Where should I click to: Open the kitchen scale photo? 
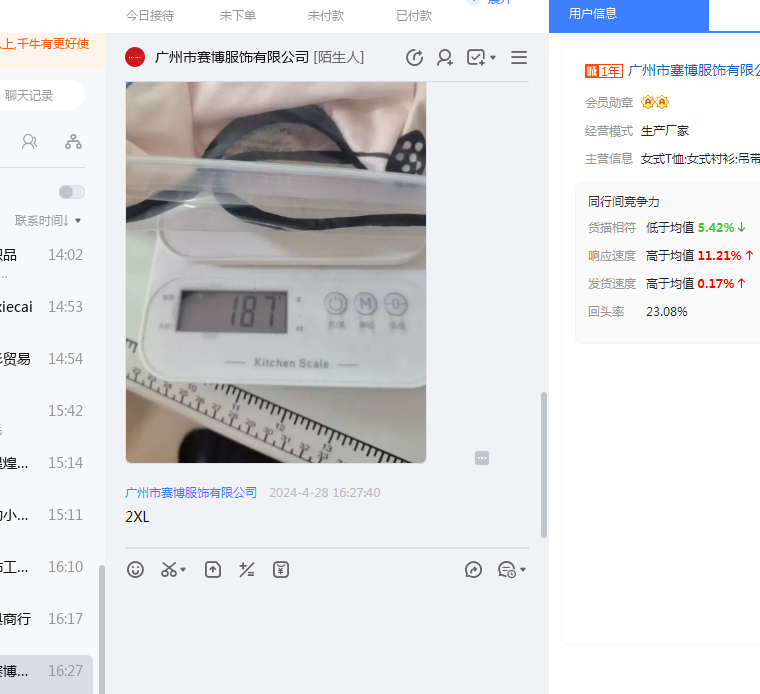point(276,272)
